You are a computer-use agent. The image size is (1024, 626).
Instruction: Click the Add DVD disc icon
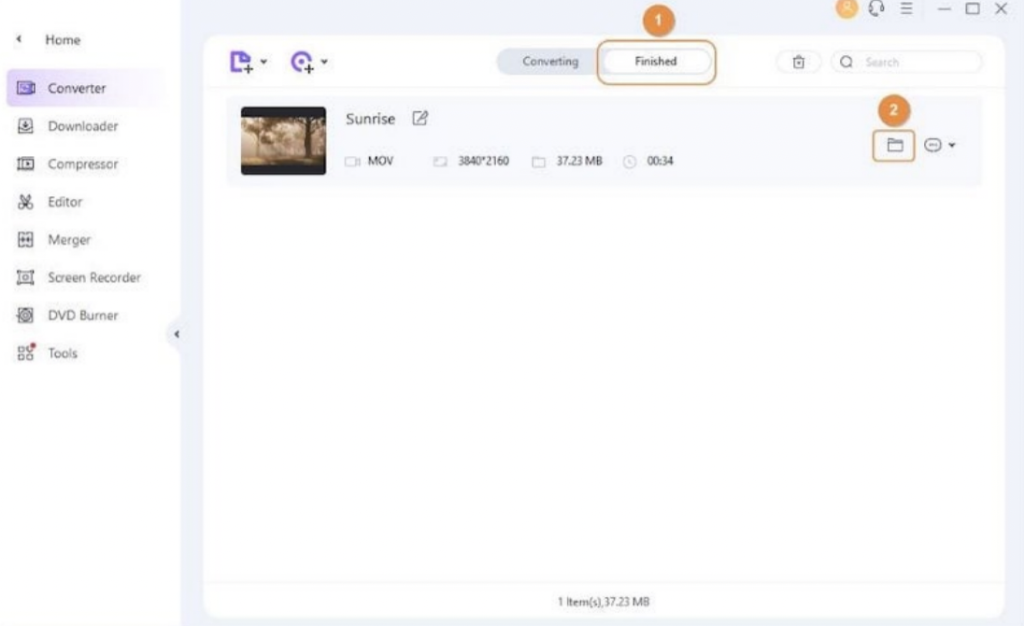302,62
